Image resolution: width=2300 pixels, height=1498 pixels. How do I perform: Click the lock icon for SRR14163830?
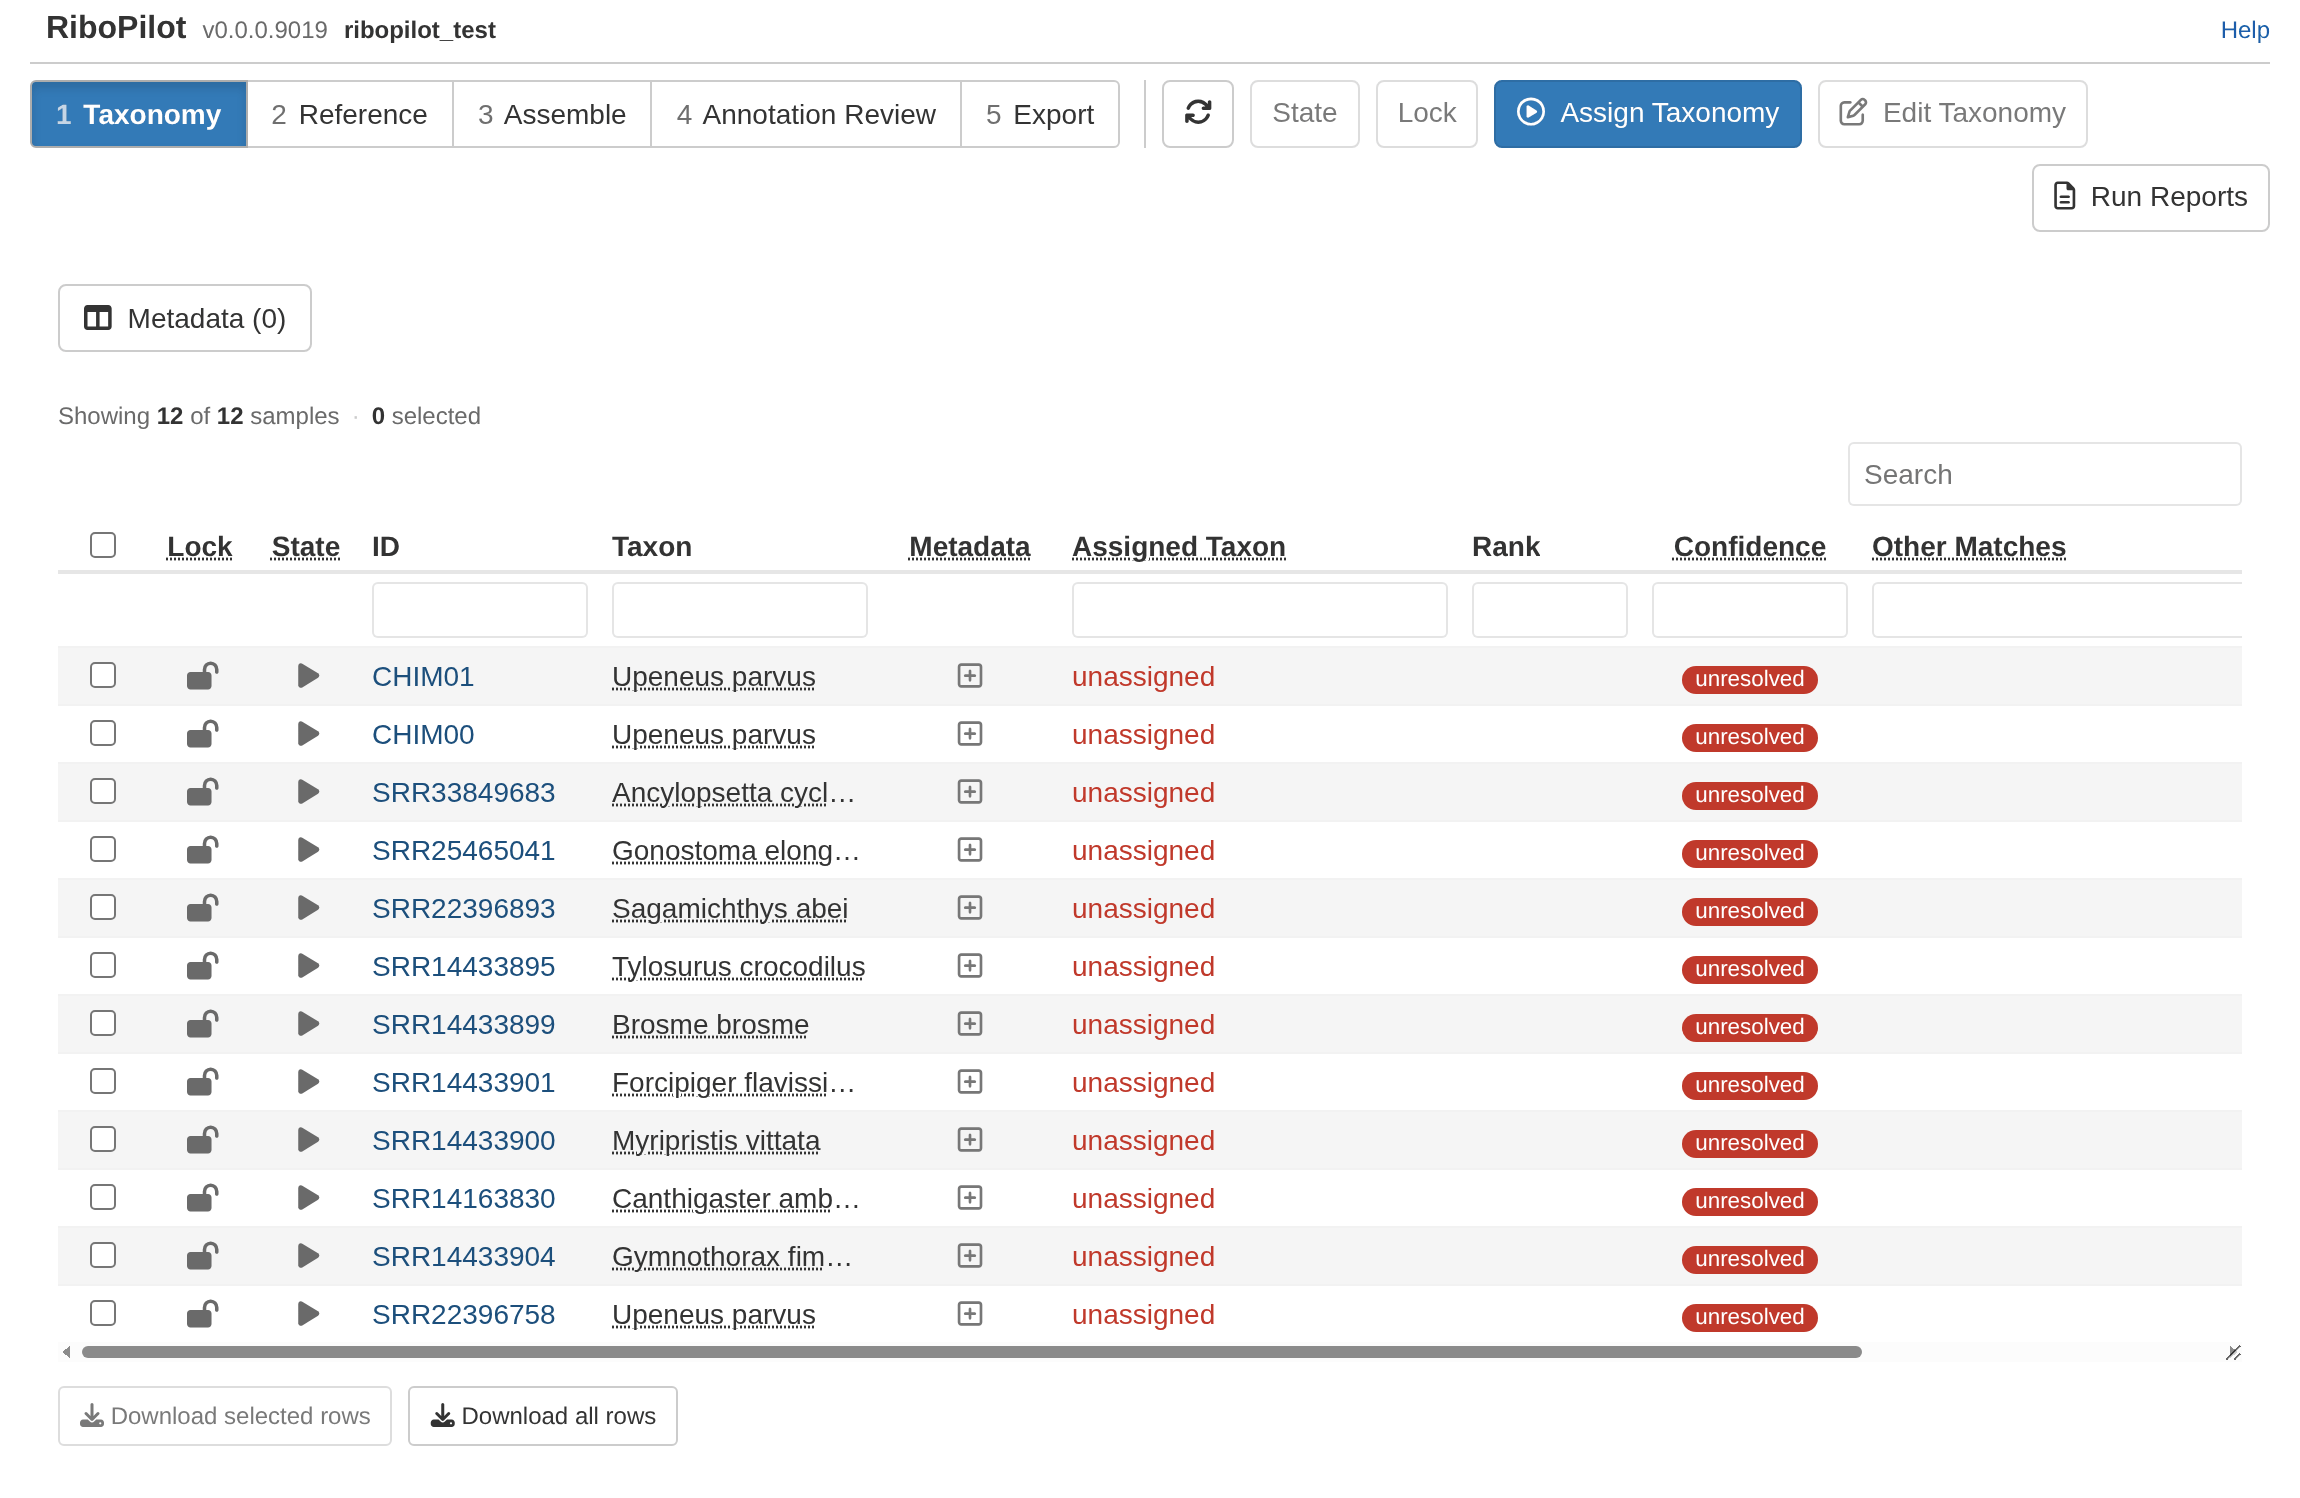[x=202, y=1199]
